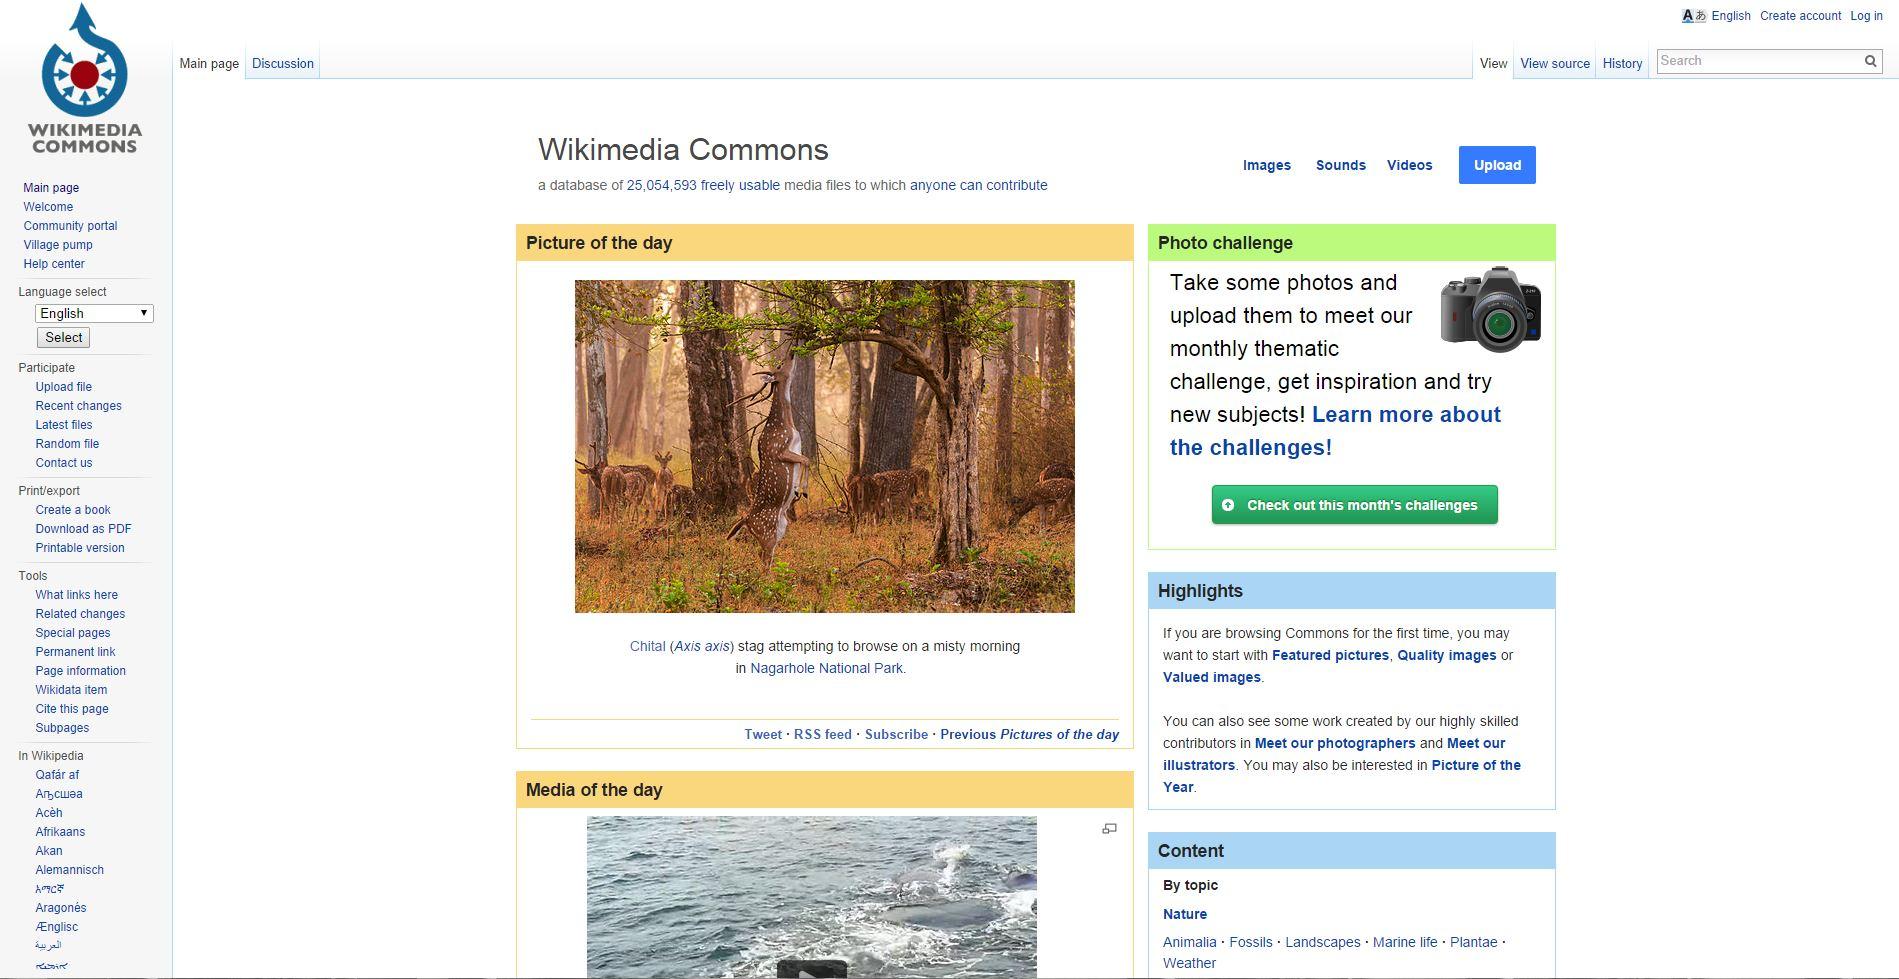
Task: Go to the Videos section link
Action: click(1409, 165)
